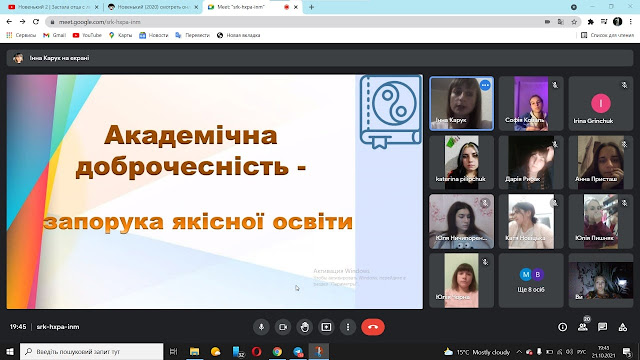Turn off the camera in Meet
The width and height of the screenshot is (640, 360).
tap(283, 327)
